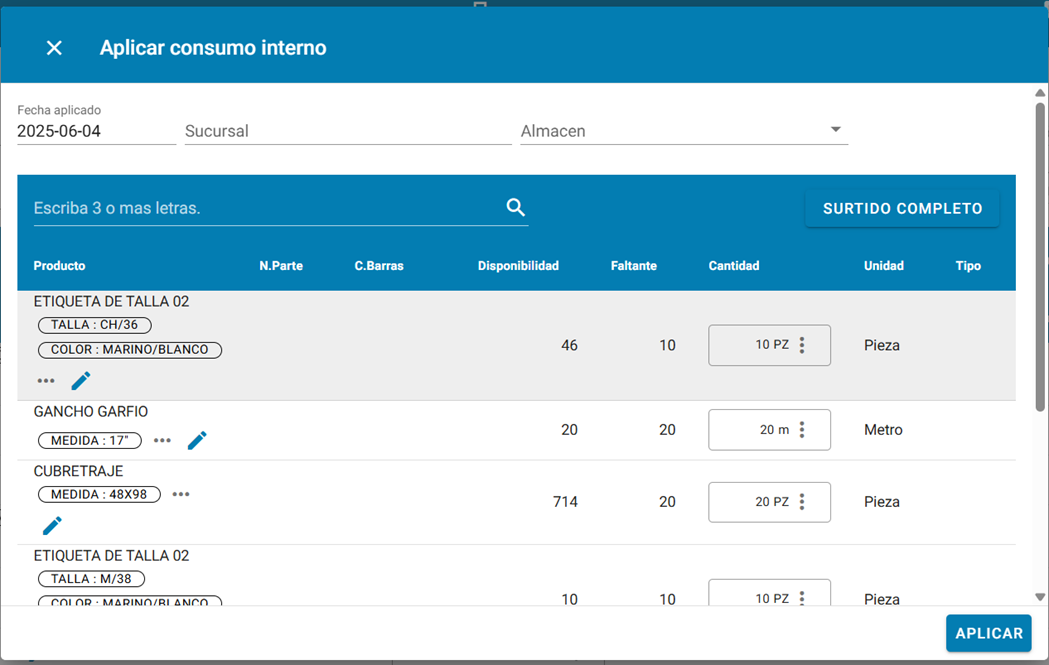The height and width of the screenshot is (665, 1049).
Task: Click the Faltante column header
Action: [x=634, y=266]
